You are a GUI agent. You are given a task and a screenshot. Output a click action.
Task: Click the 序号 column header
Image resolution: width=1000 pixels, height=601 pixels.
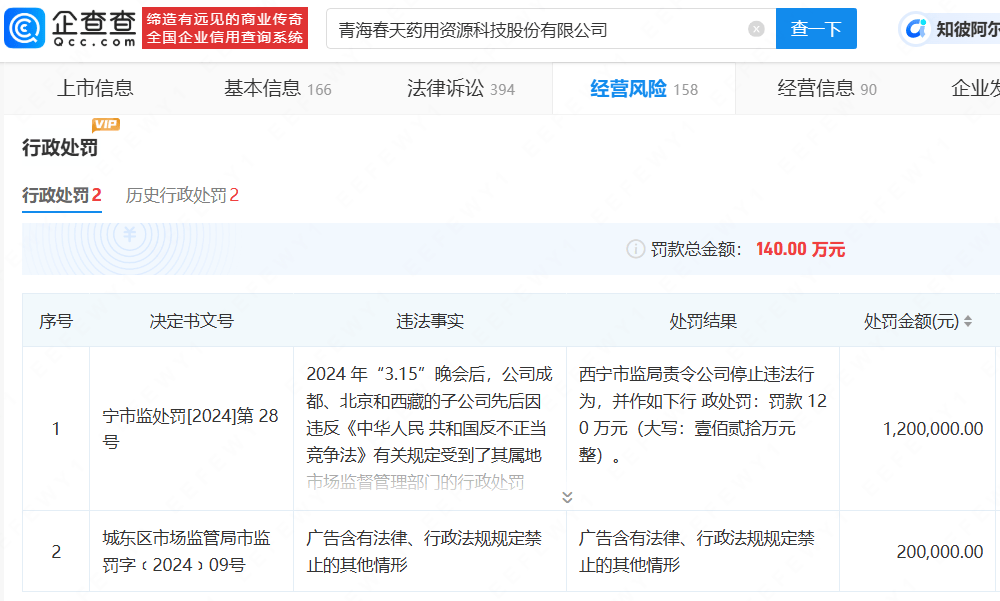point(56,321)
